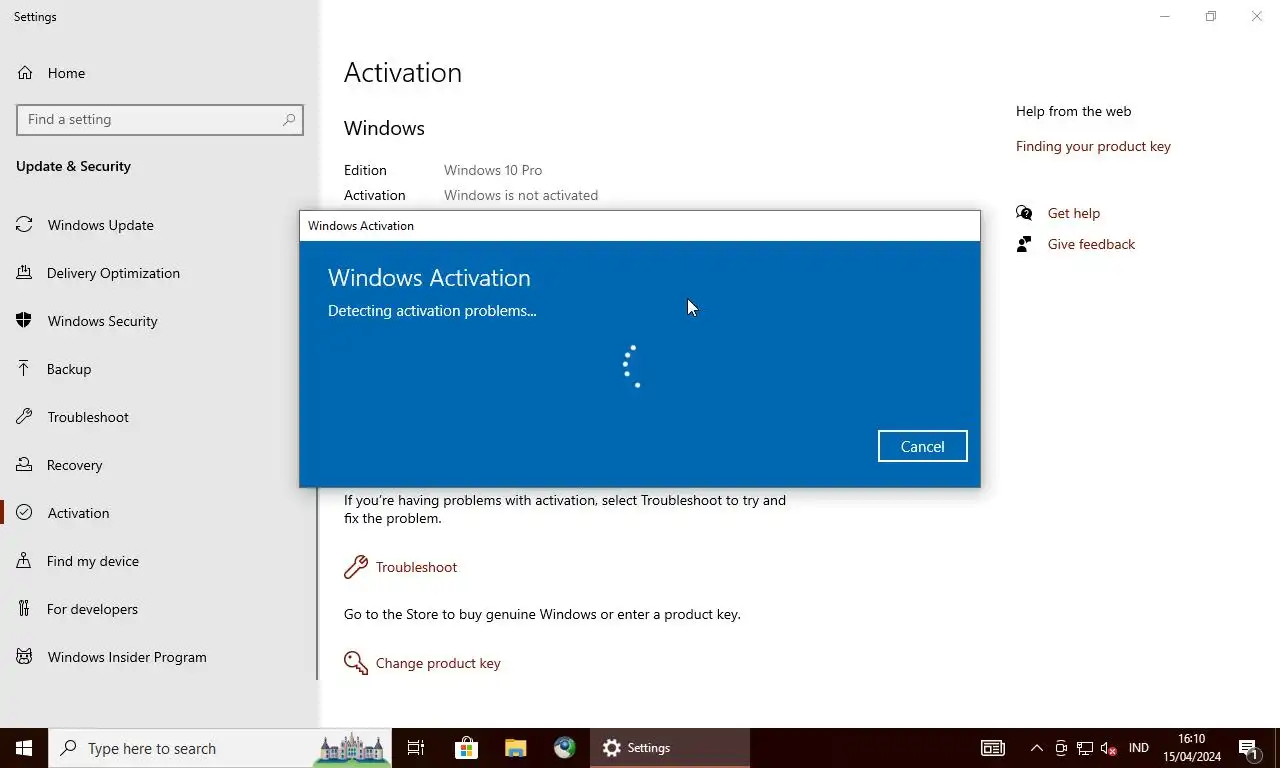Switch the IND input language indicator
The width and height of the screenshot is (1280, 768).
(1138, 748)
